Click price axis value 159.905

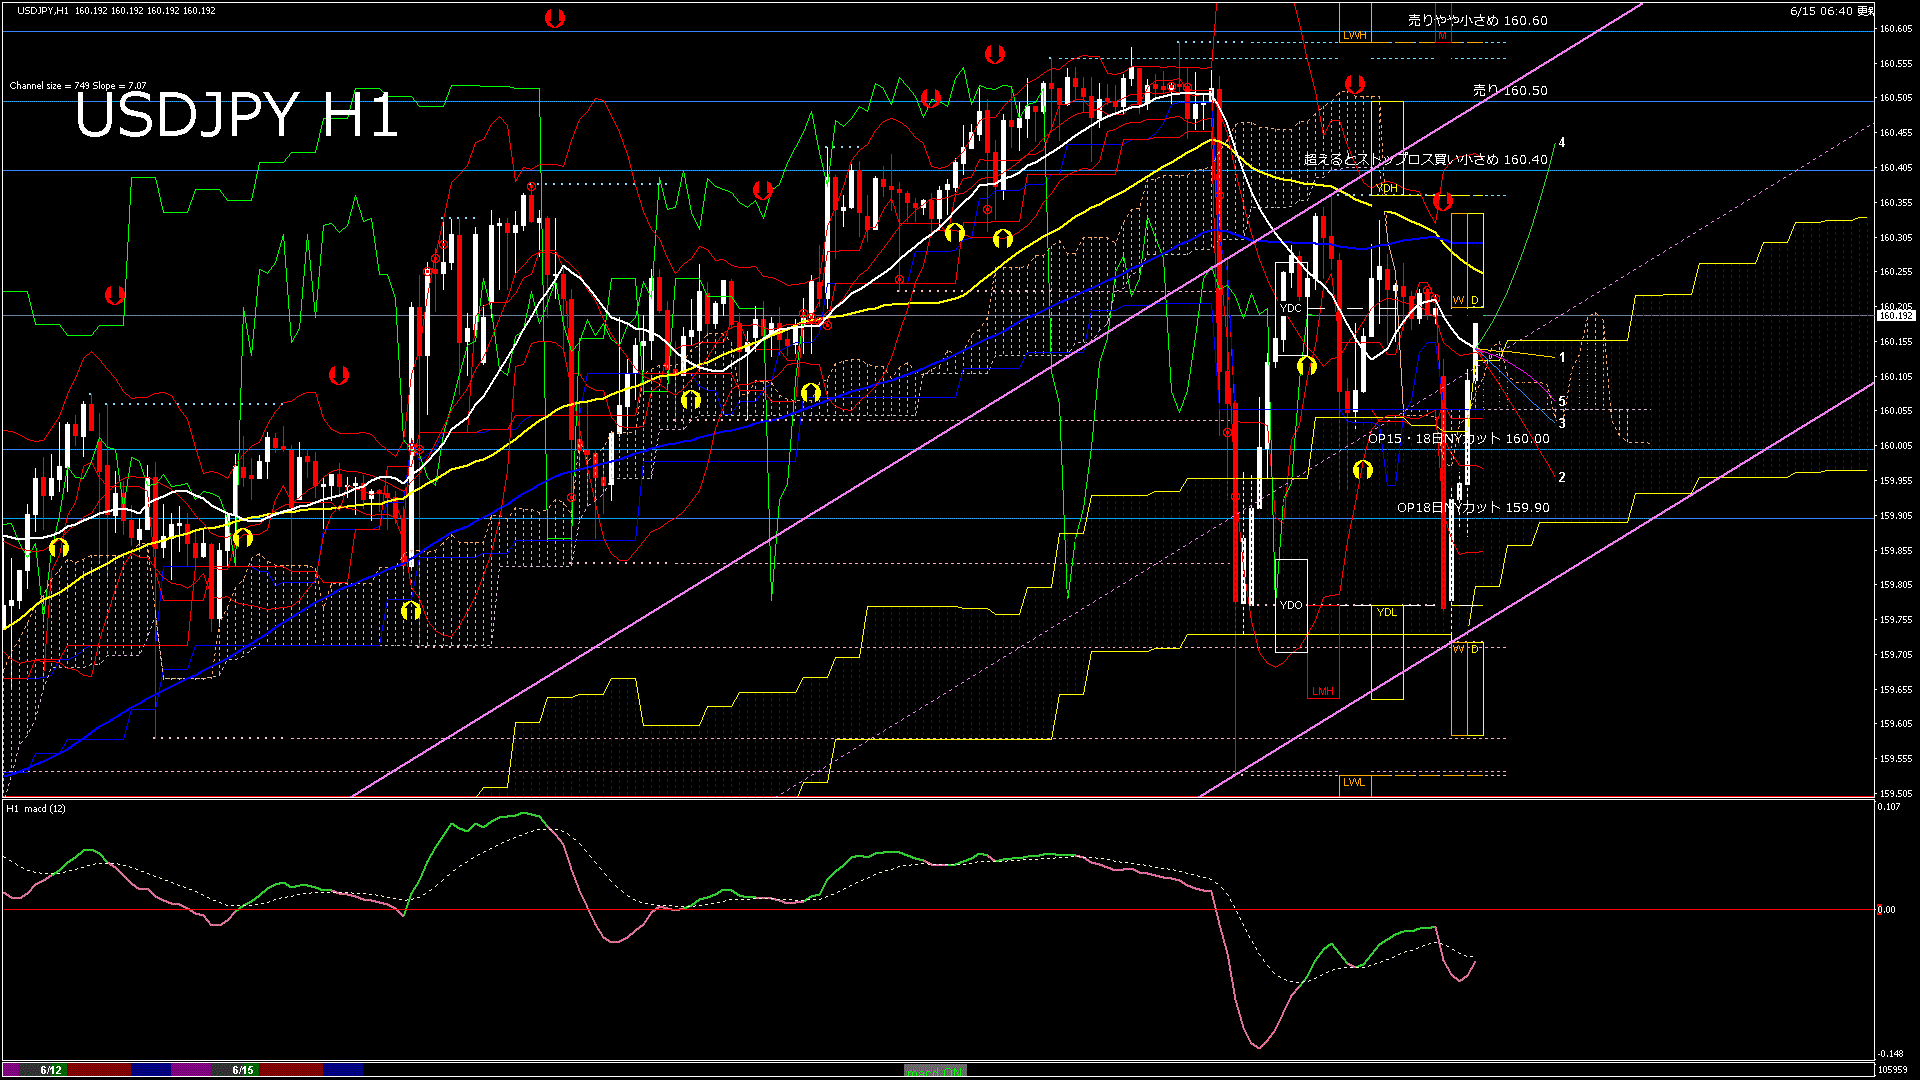coord(1896,516)
